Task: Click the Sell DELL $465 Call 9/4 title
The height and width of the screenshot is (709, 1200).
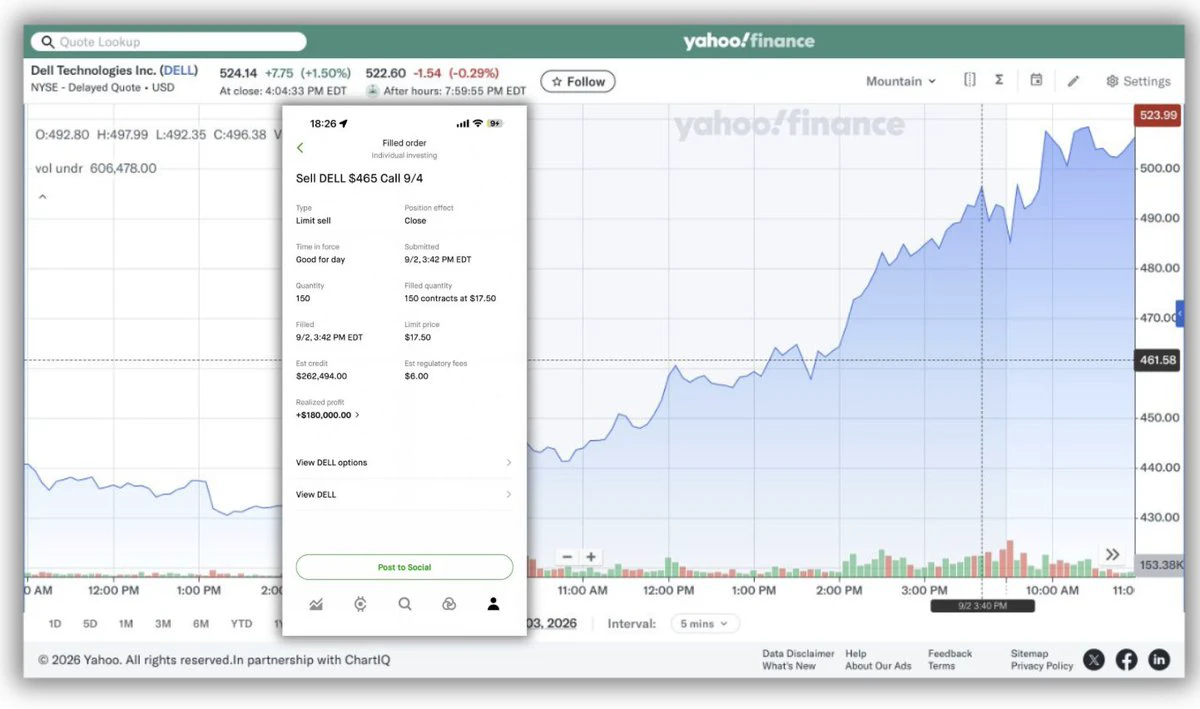Action: click(359, 178)
